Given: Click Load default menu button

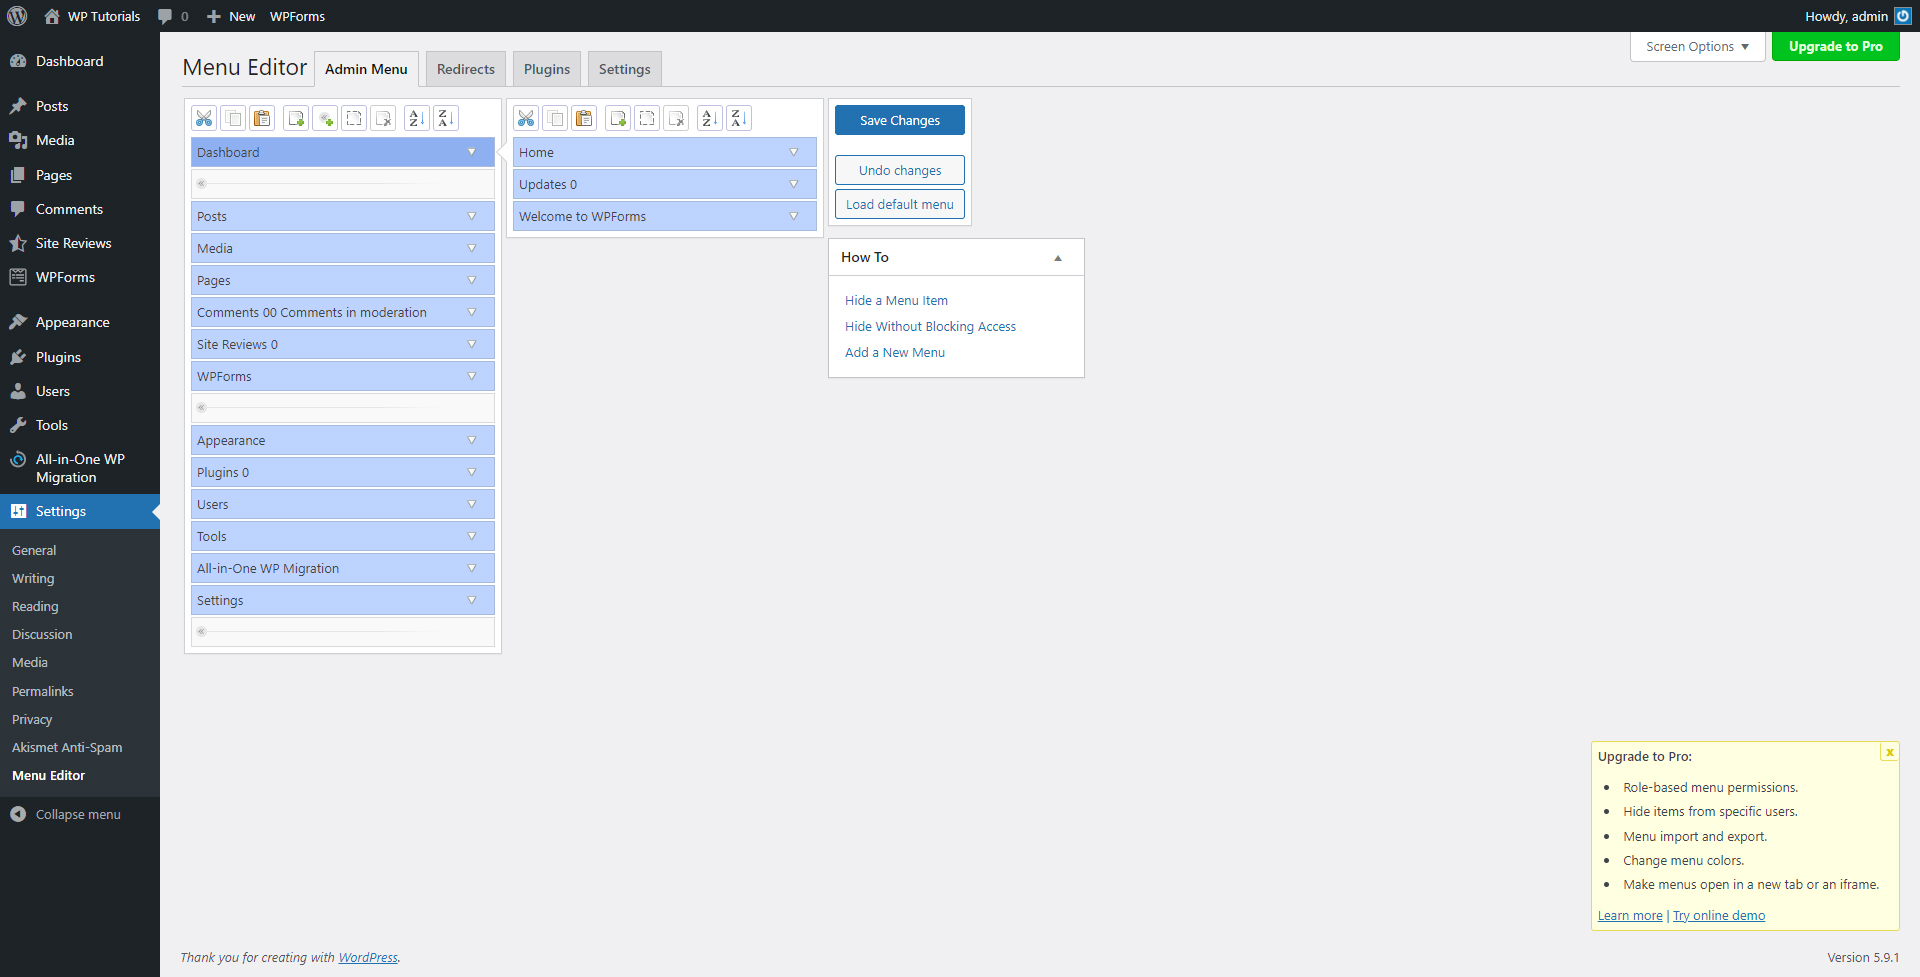Looking at the screenshot, I should pos(900,204).
